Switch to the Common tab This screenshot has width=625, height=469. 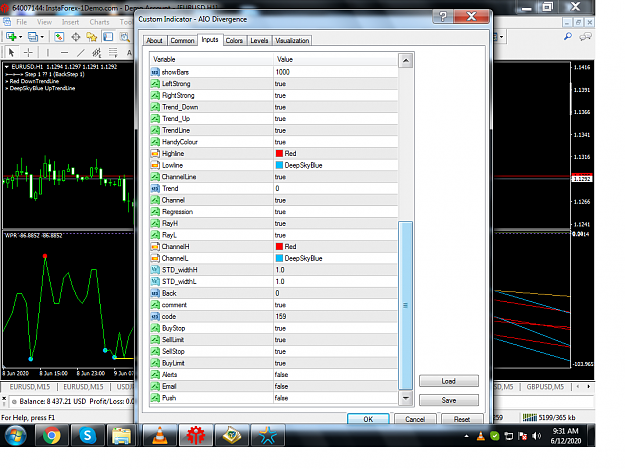point(182,40)
